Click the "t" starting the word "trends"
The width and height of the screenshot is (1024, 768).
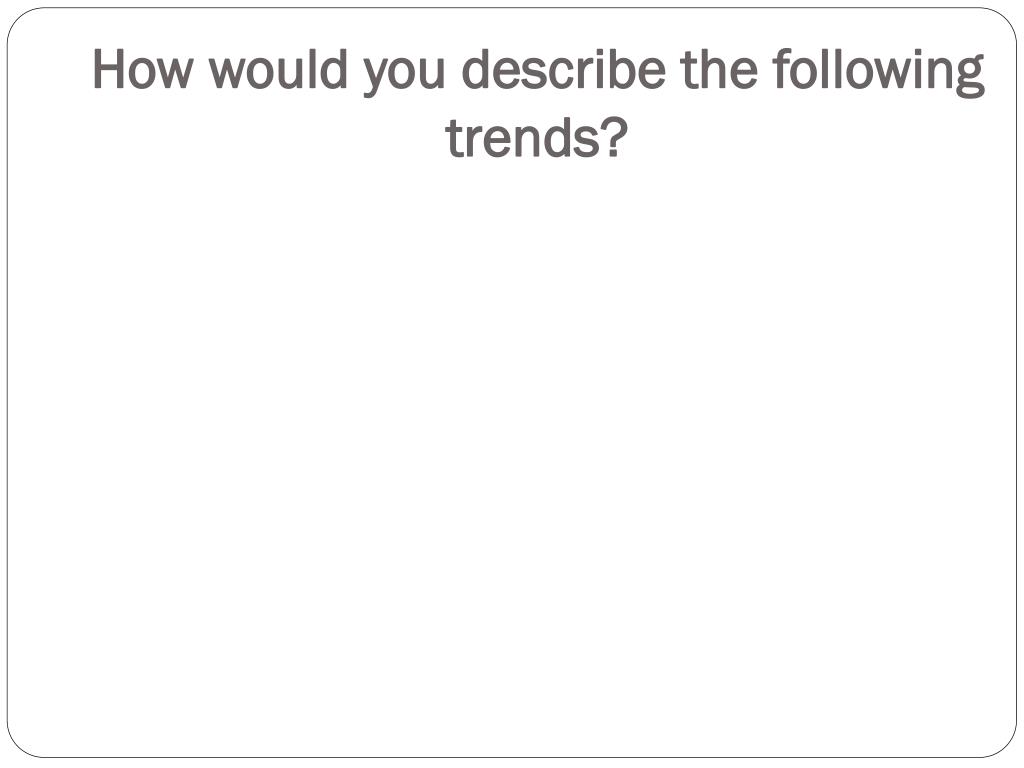[454, 138]
